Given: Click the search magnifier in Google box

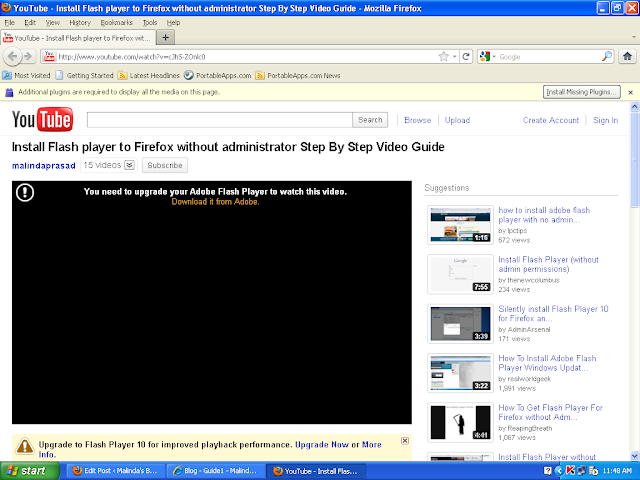Looking at the screenshot, I should coord(607,56).
